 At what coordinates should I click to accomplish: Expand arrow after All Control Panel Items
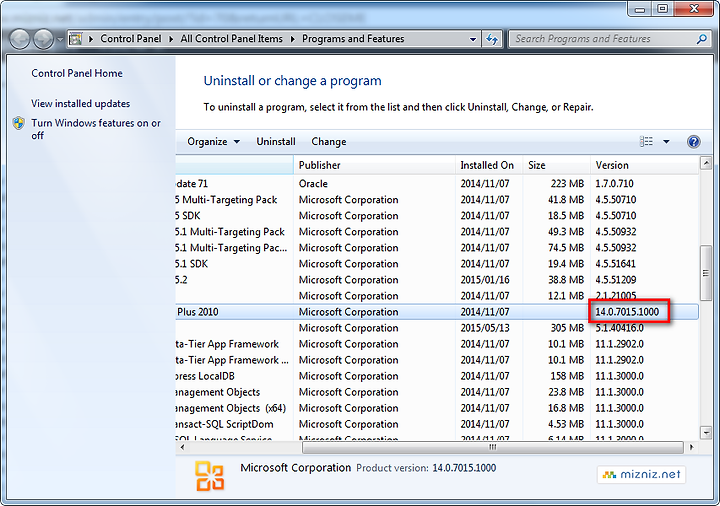pos(292,39)
